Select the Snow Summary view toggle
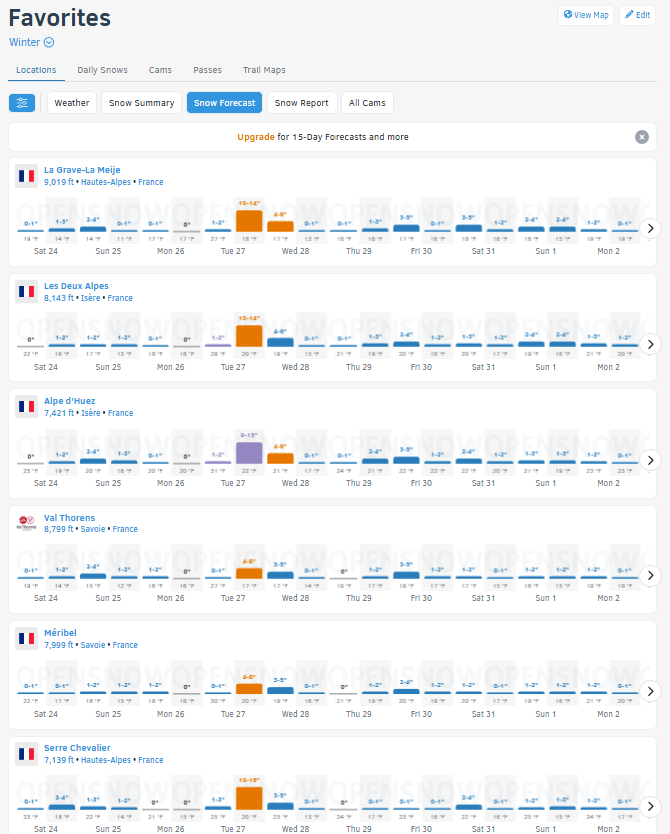The width and height of the screenshot is (670, 834). point(141,103)
